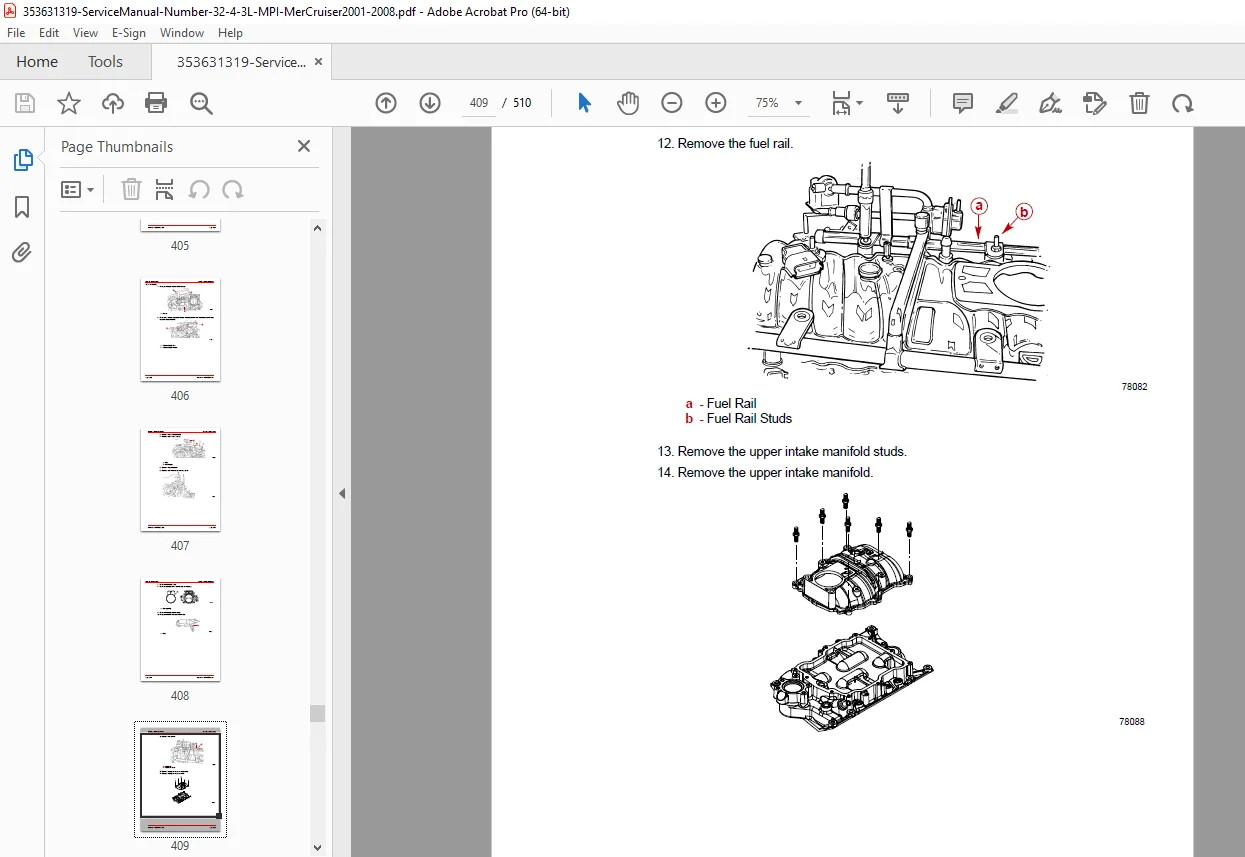Rotate thumbnail page counterclockwise

[x=199, y=189]
